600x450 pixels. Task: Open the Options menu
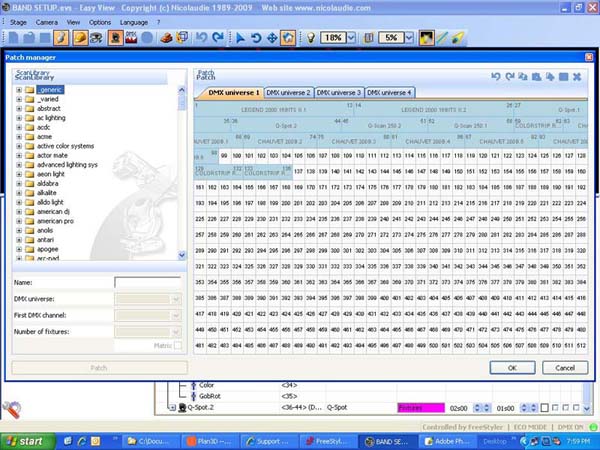(x=100, y=22)
